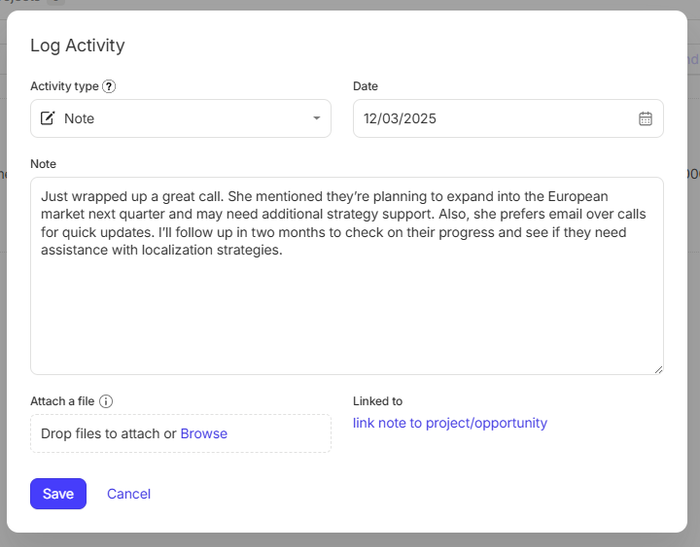This screenshot has height=547, width=700.
Task: Click the Date label
Action: 365,86
